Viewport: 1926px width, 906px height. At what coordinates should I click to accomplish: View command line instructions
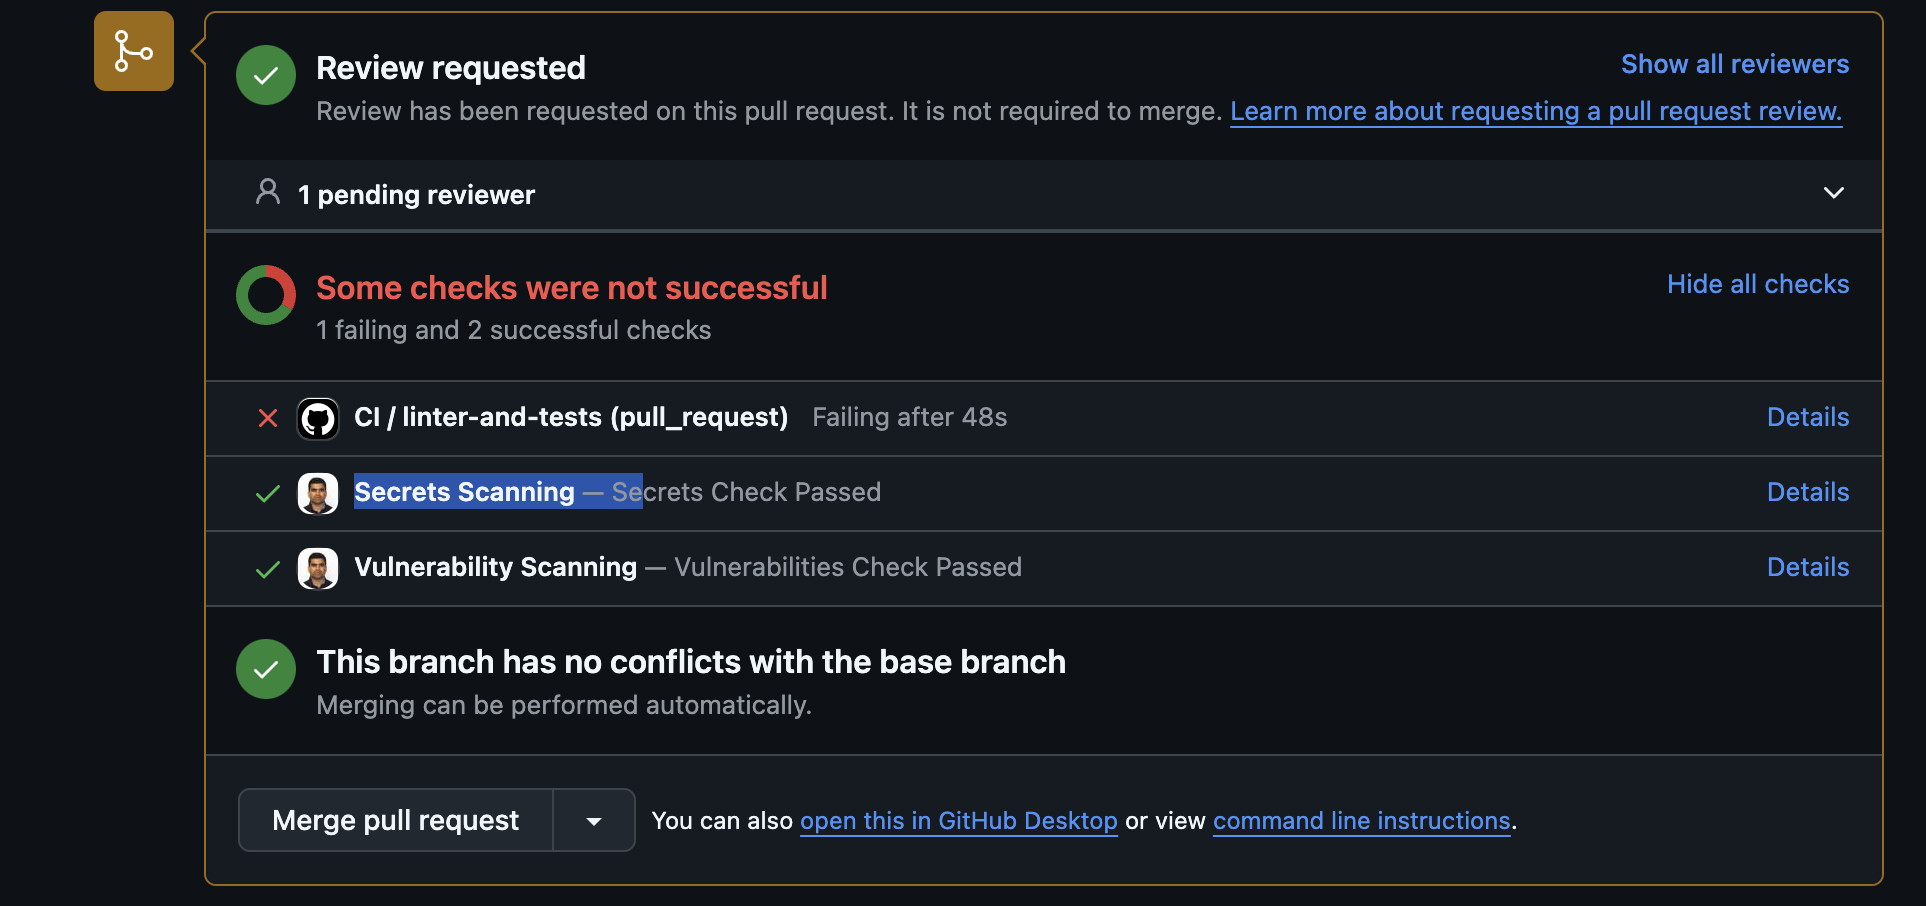[x=1361, y=820]
